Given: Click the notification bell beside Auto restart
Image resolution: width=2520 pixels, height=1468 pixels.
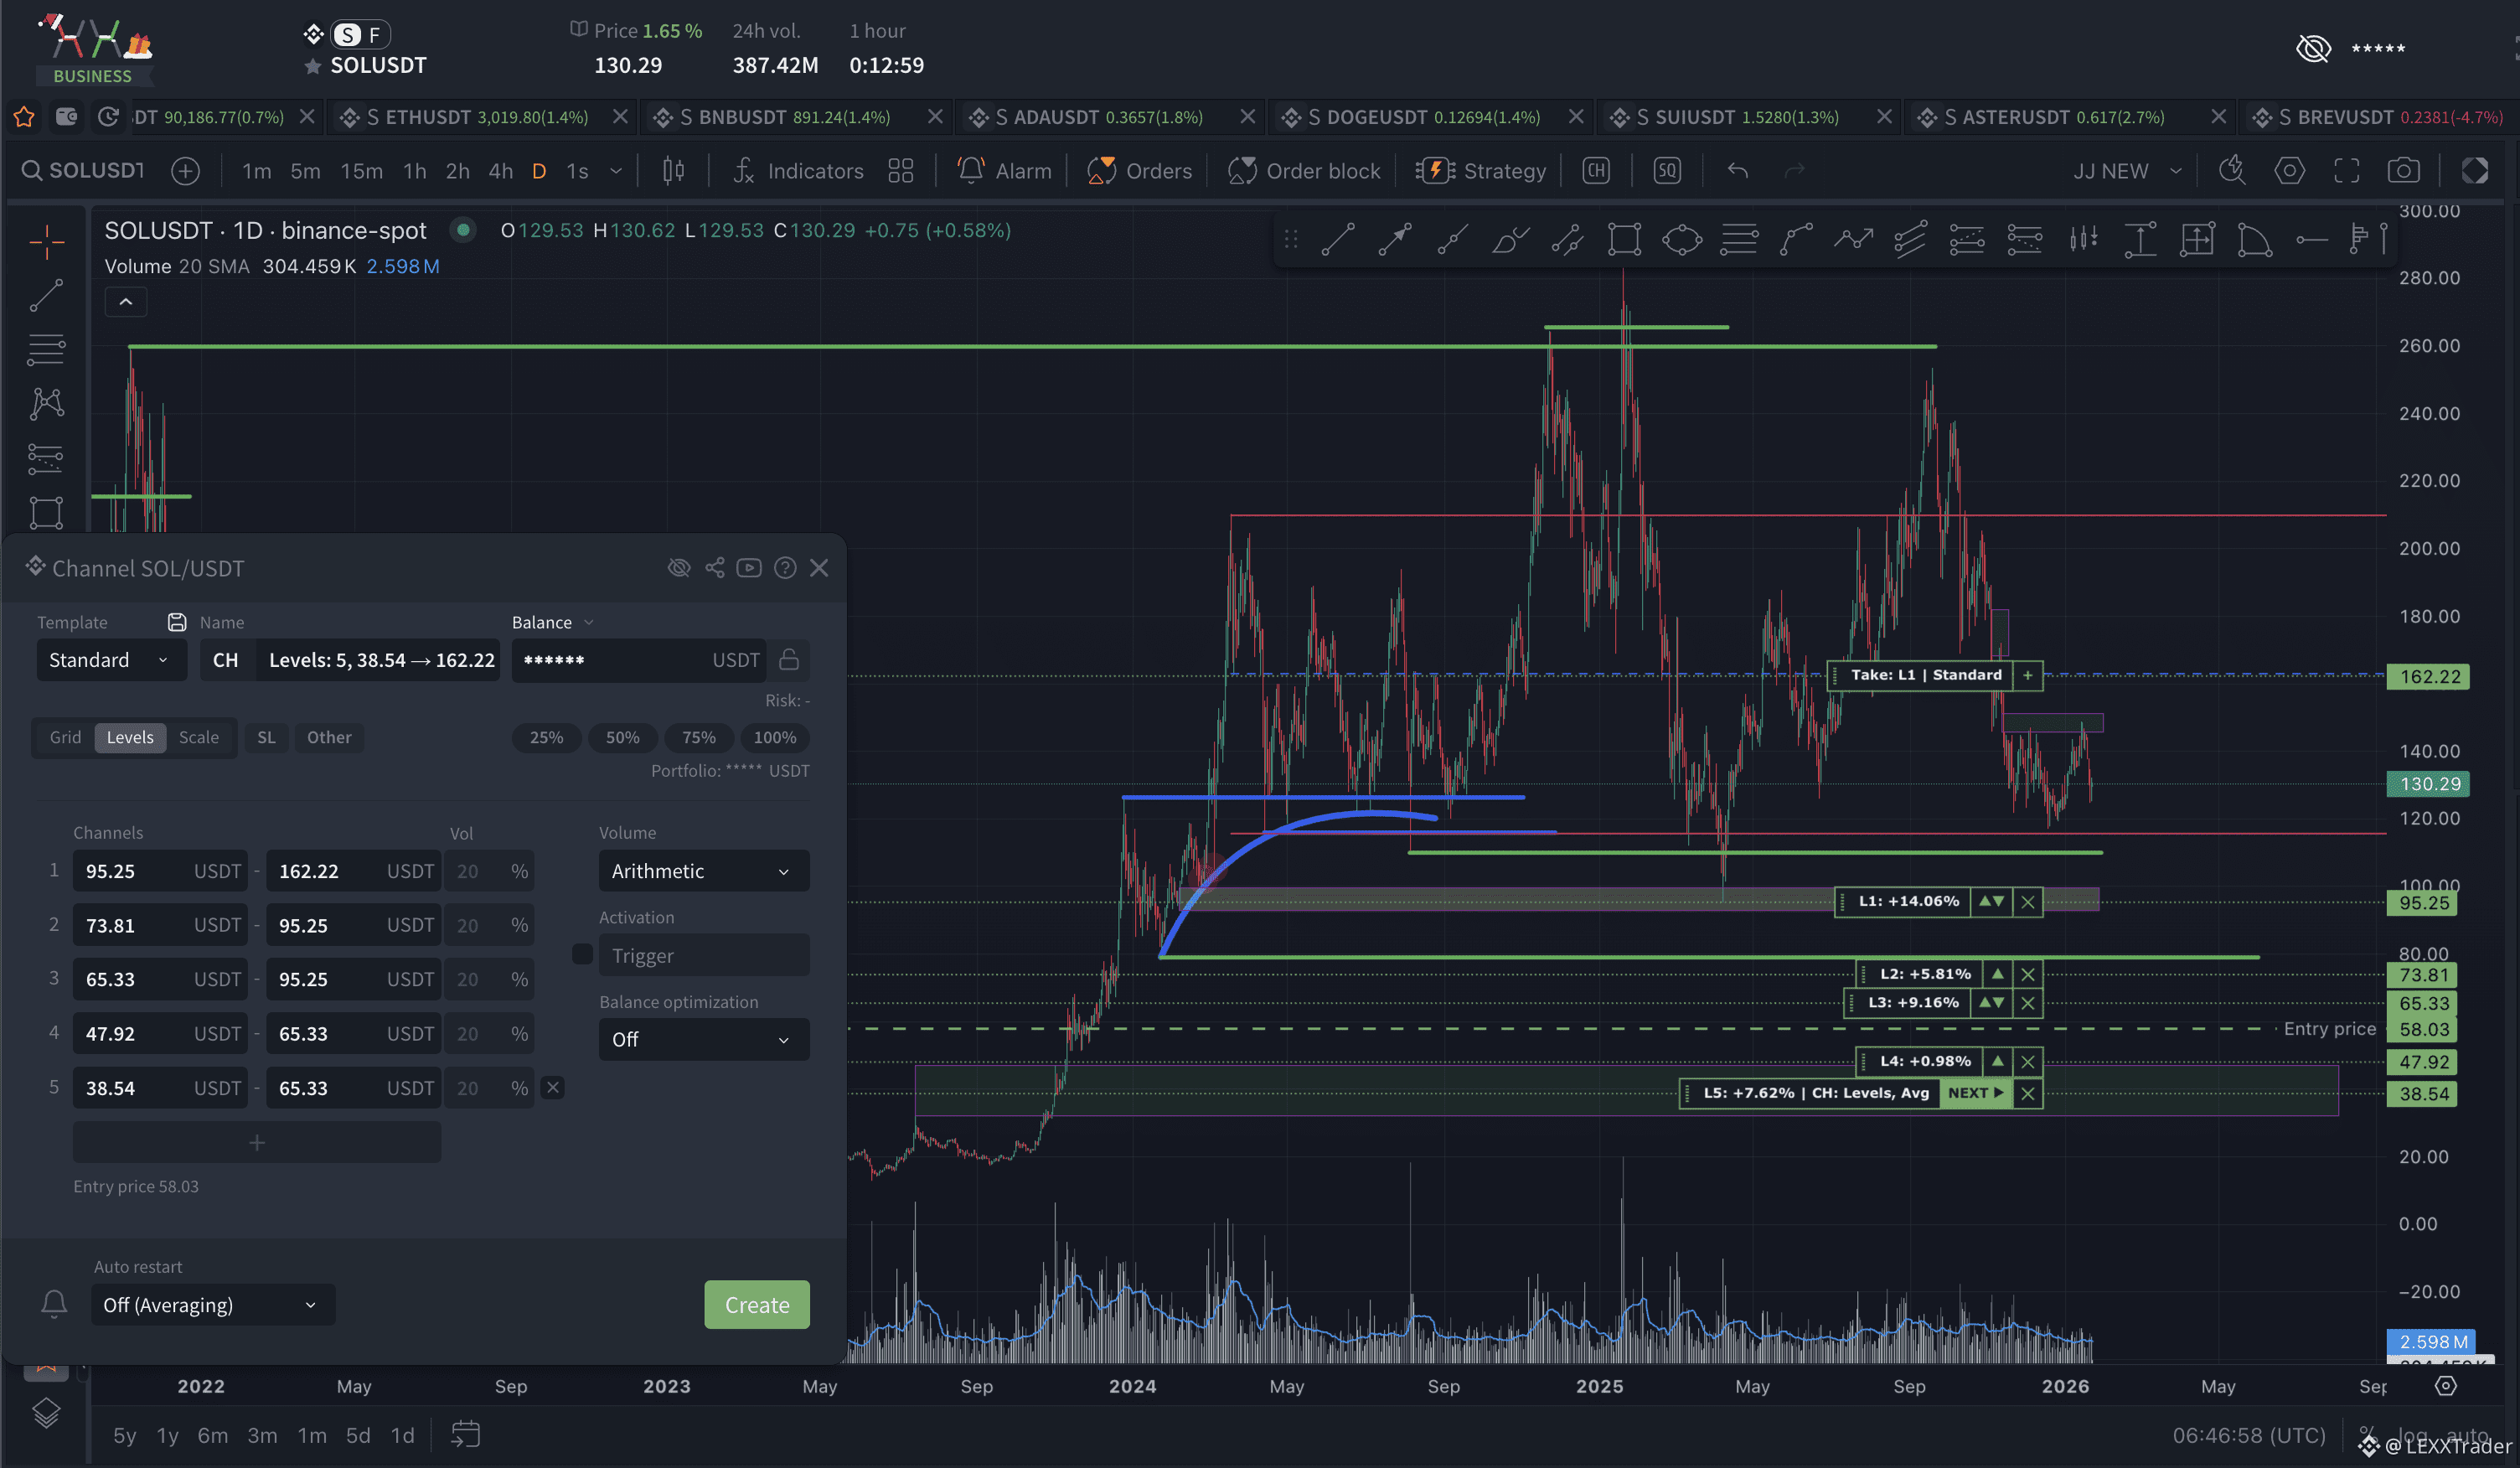Looking at the screenshot, I should tap(54, 1304).
